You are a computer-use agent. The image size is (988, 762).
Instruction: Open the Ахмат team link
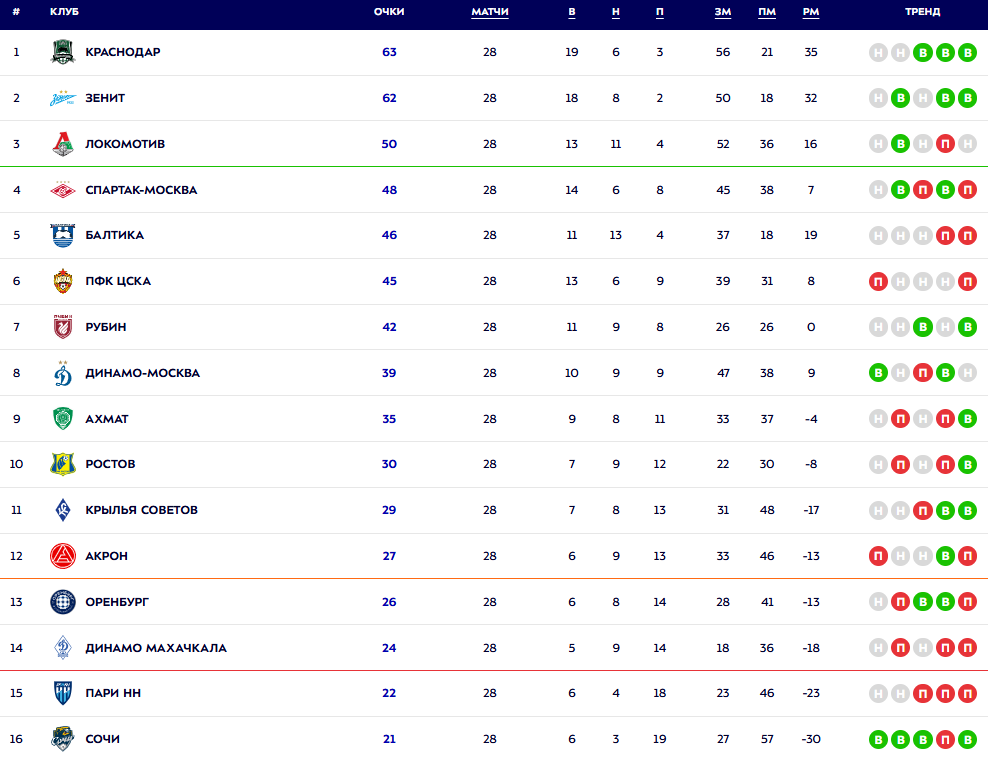coord(106,419)
